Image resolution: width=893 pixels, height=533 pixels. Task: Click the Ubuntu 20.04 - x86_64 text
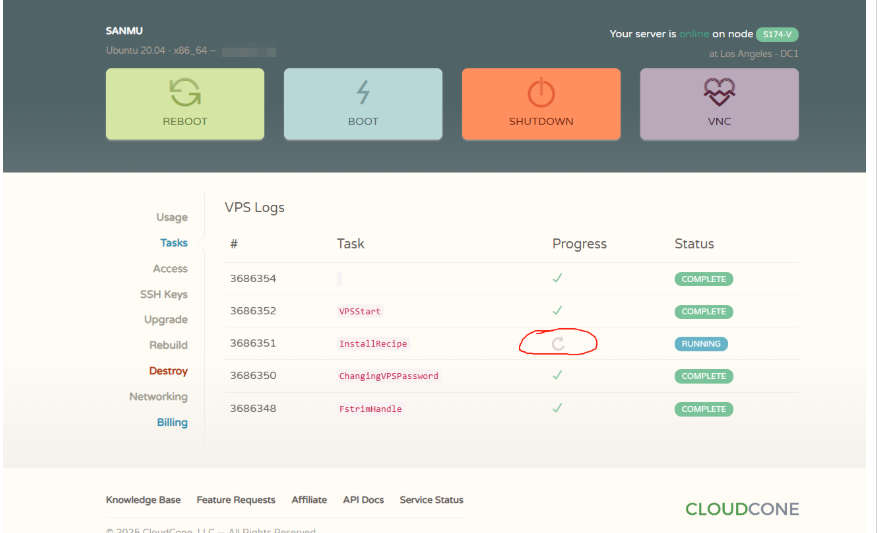pos(157,51)
